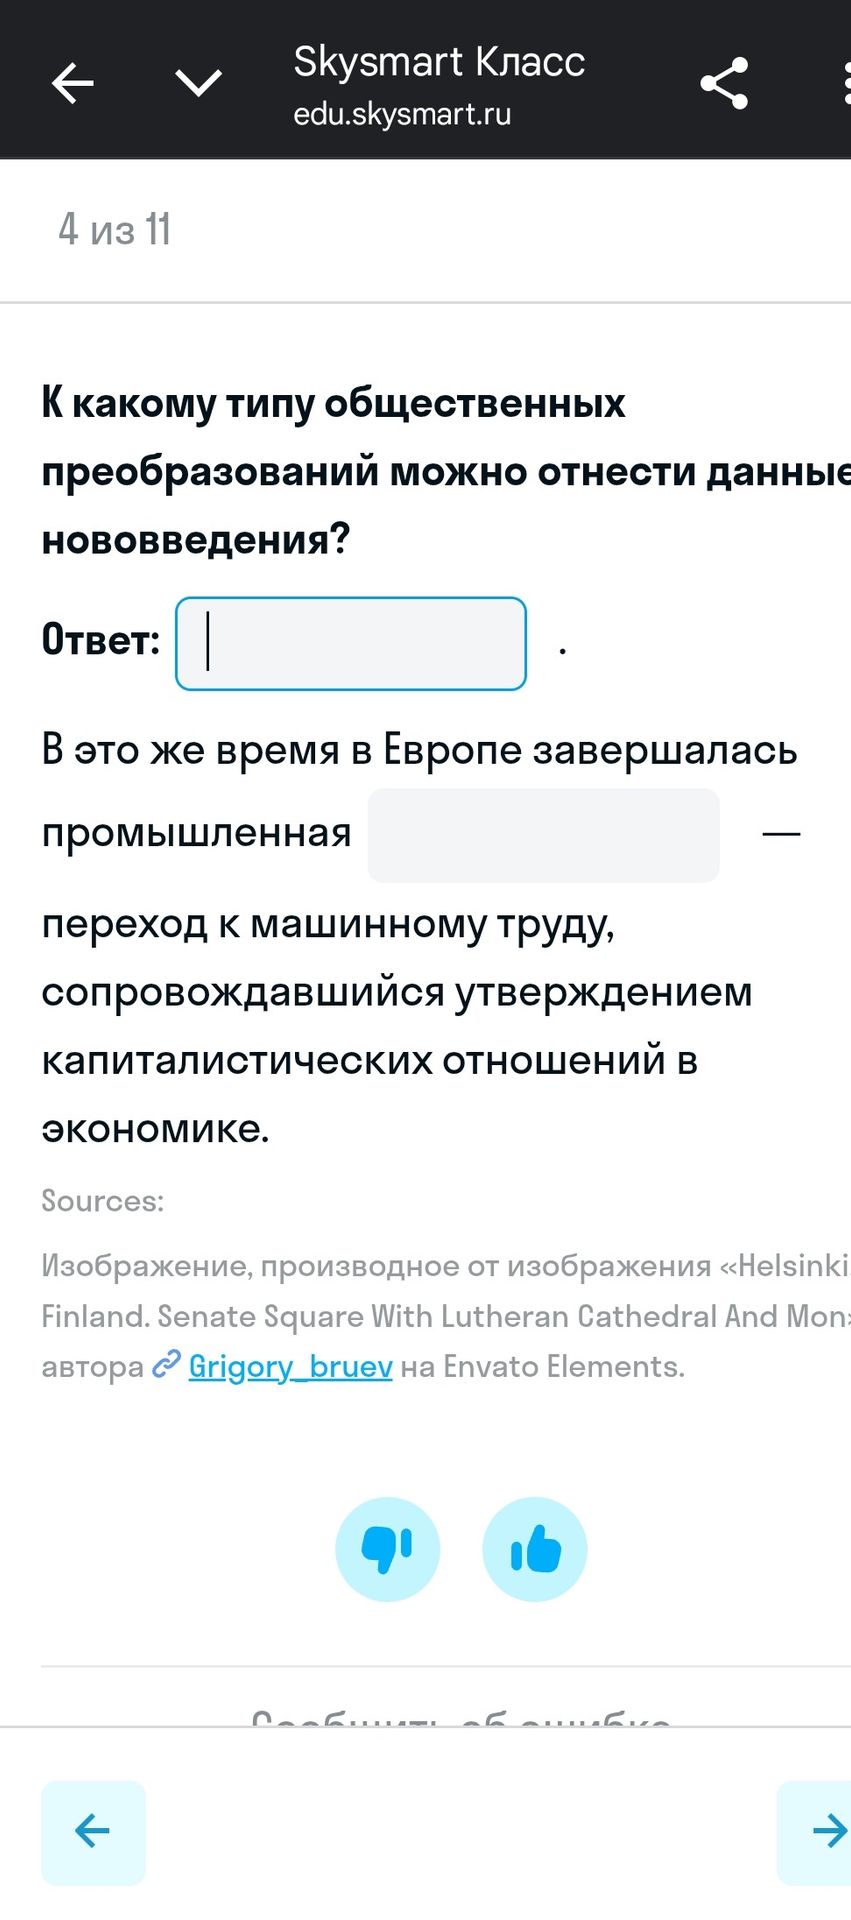
Task: Click the thumbs down feedback button
Action: pyautogui.click(x=388, y=1549)
